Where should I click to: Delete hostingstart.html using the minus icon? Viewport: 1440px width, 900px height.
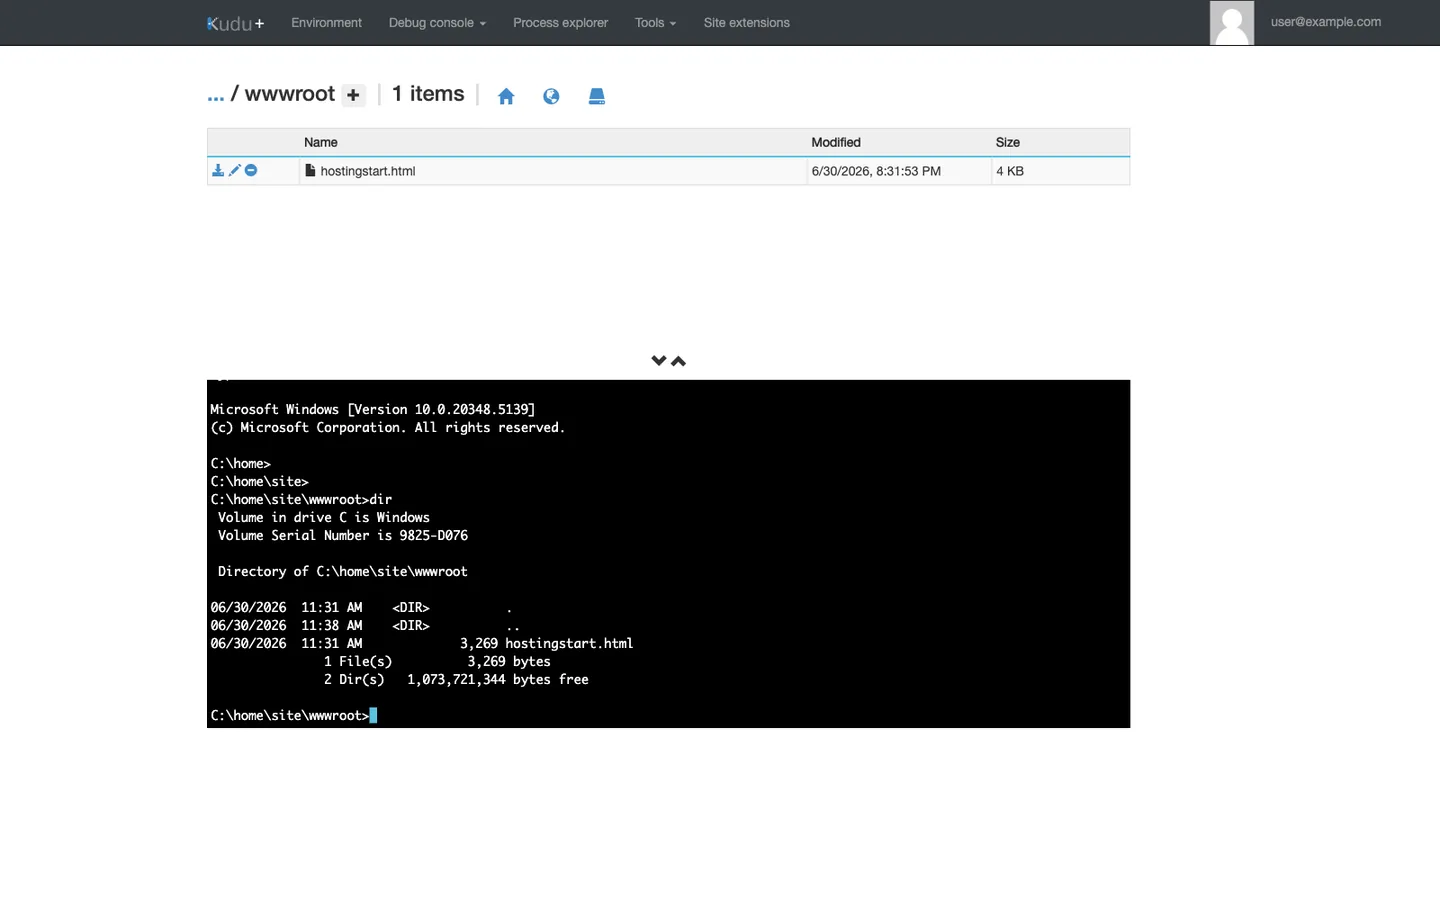(x=251, y=170)
